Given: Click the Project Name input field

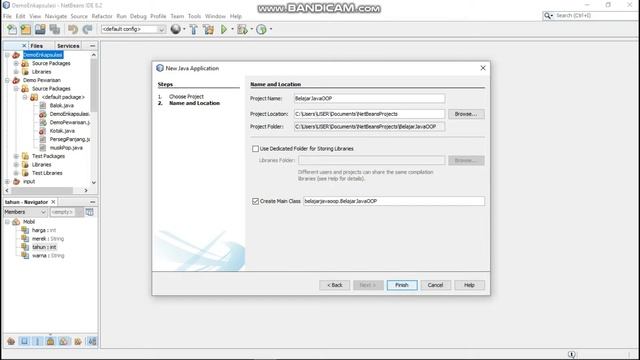Looking at the screenshot, I should tap(369, 98).
